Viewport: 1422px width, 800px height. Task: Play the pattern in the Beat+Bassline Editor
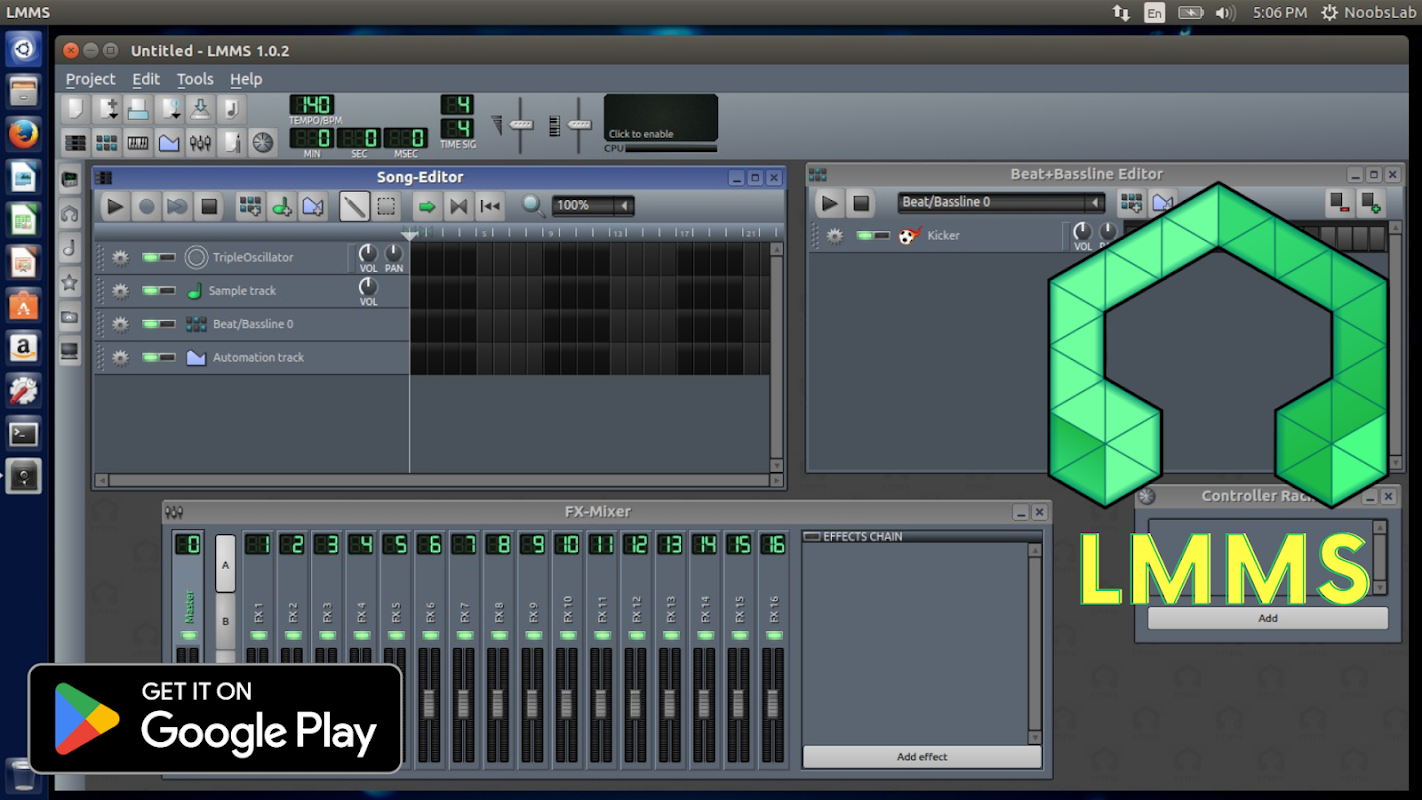coord(829,203)
